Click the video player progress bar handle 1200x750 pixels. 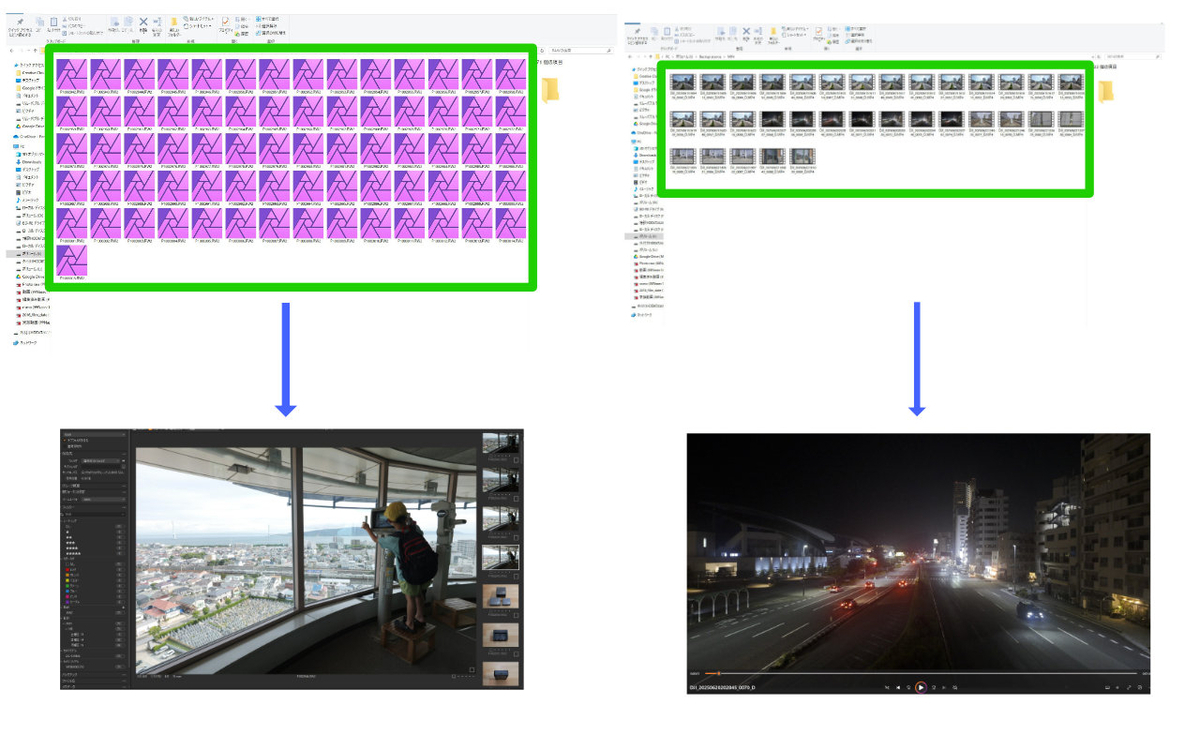[719, 673]
